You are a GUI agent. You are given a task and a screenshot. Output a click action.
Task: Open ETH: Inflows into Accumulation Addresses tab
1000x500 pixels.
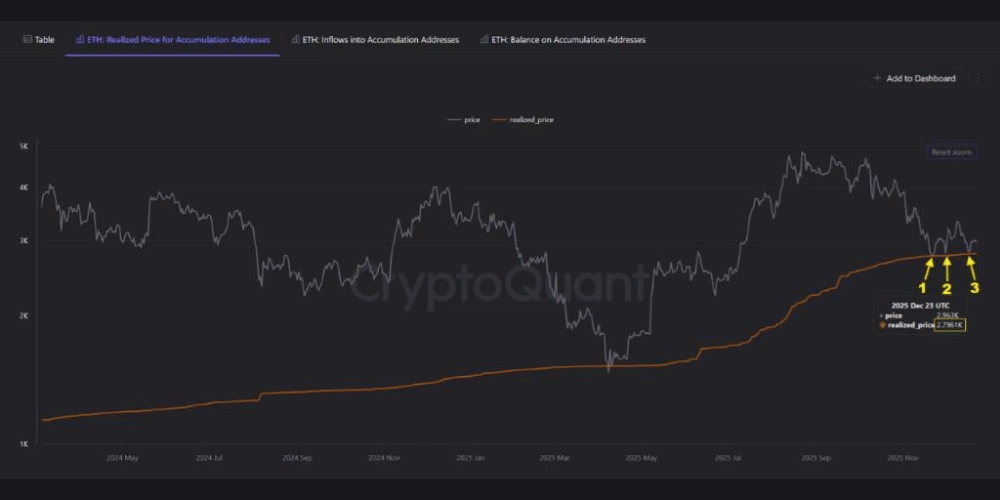(x=380, y=40)
